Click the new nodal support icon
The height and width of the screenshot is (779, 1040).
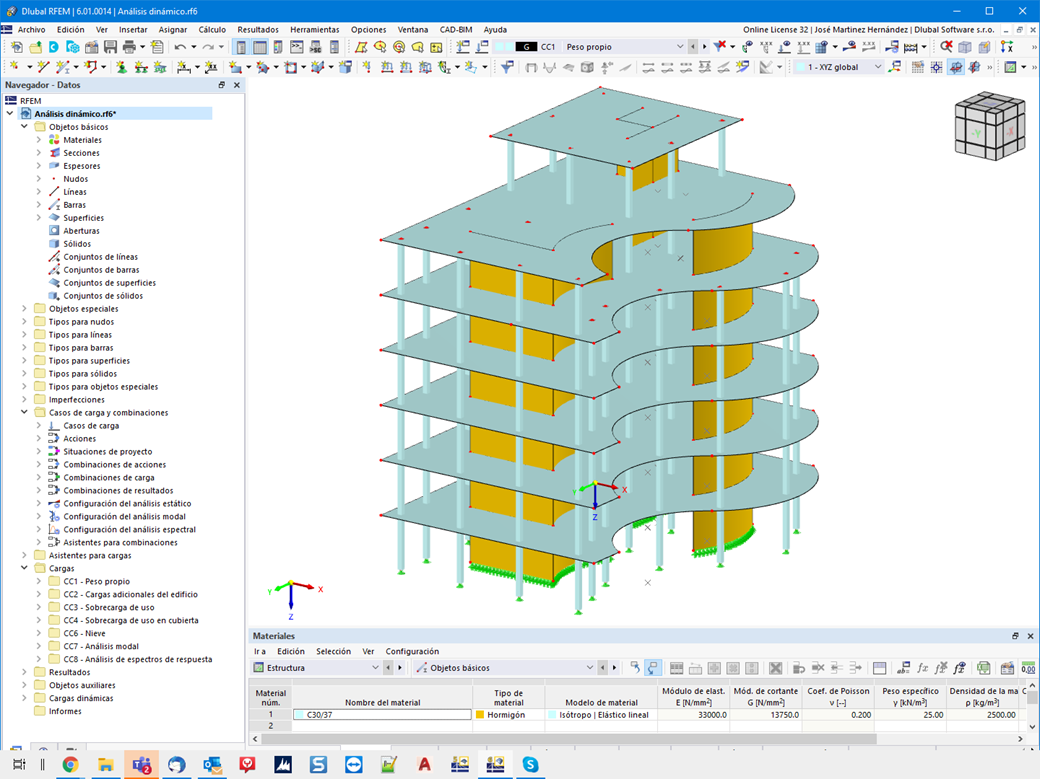[122, 67]
